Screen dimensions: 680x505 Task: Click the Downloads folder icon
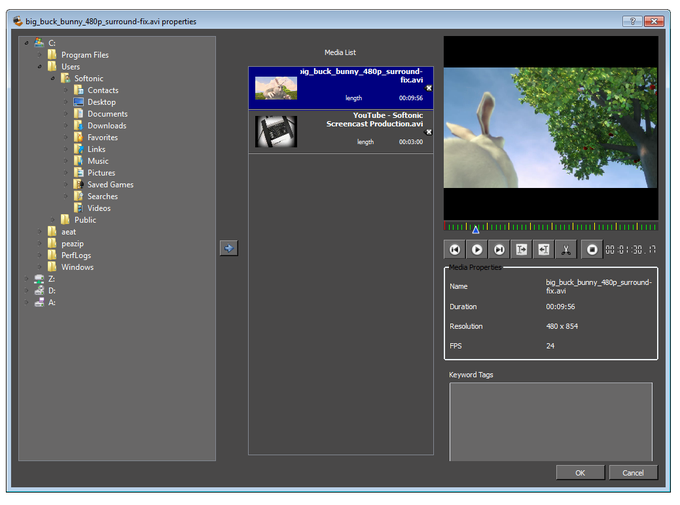click(78, 125)
